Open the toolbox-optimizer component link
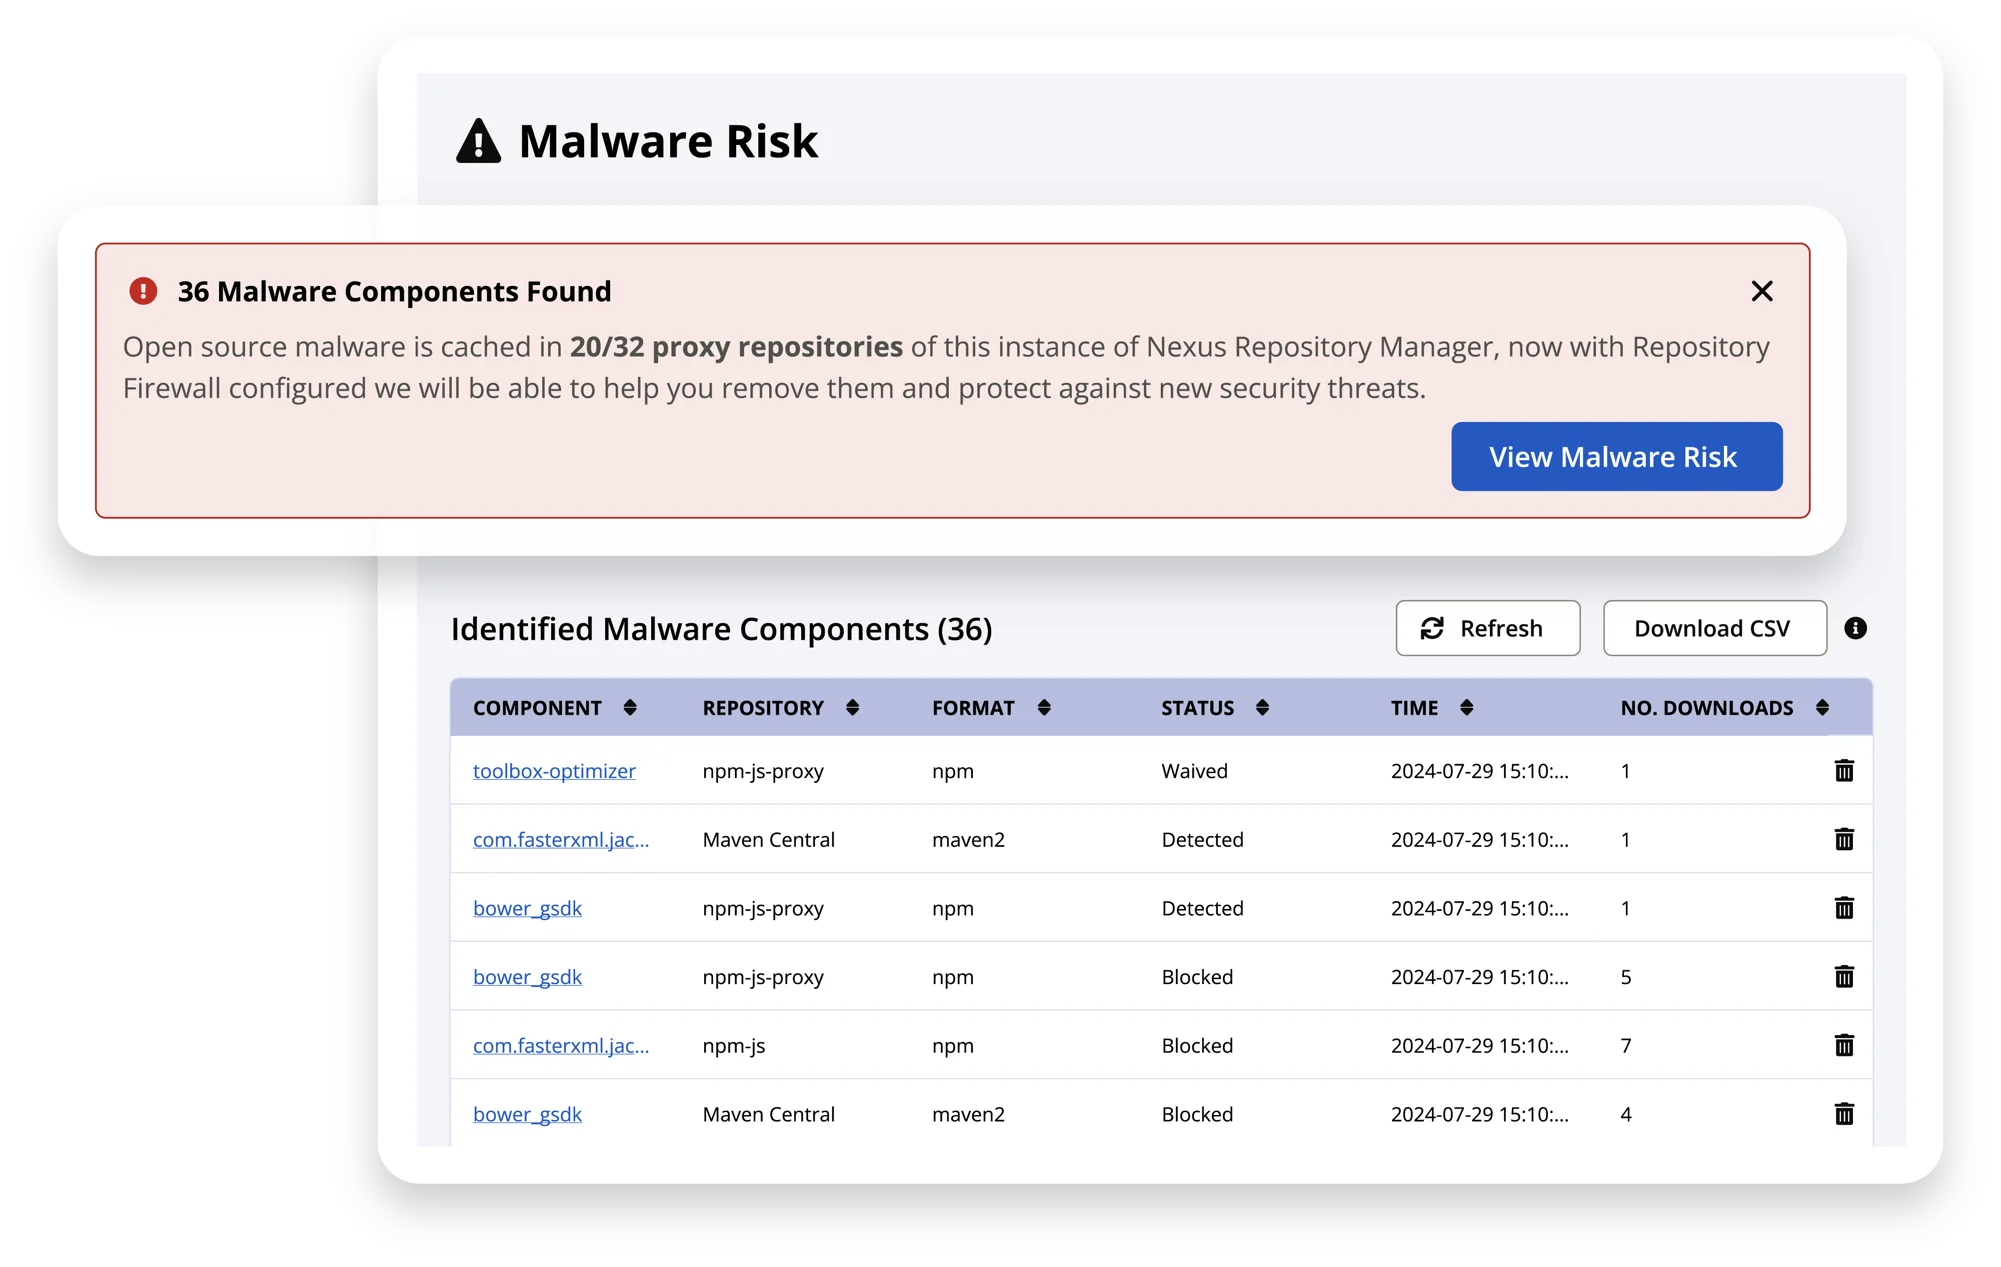Image resolution: width=2001 pixels, height=1267 pixels. click(x=554, y=771)
